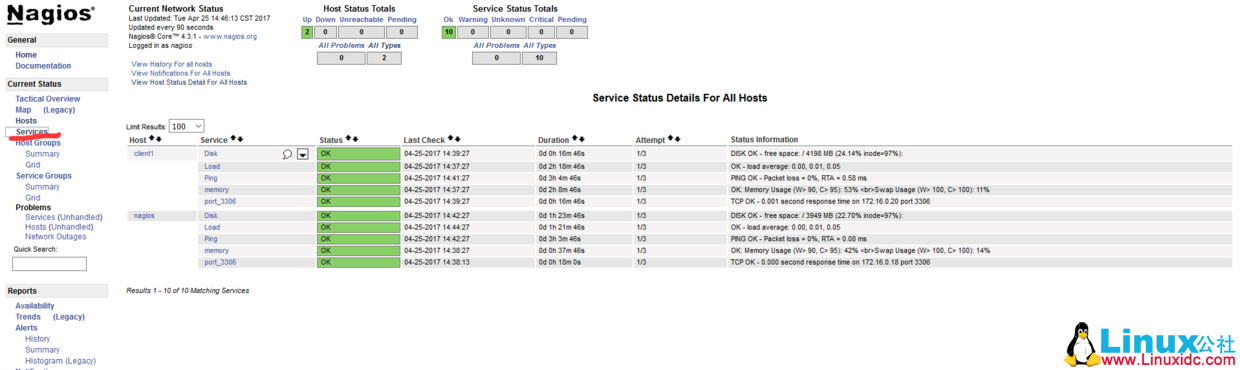The height and width of the screenshot is (370, 1240).
Task: Open Tactical Overview
Action: [x=48, y=99]
